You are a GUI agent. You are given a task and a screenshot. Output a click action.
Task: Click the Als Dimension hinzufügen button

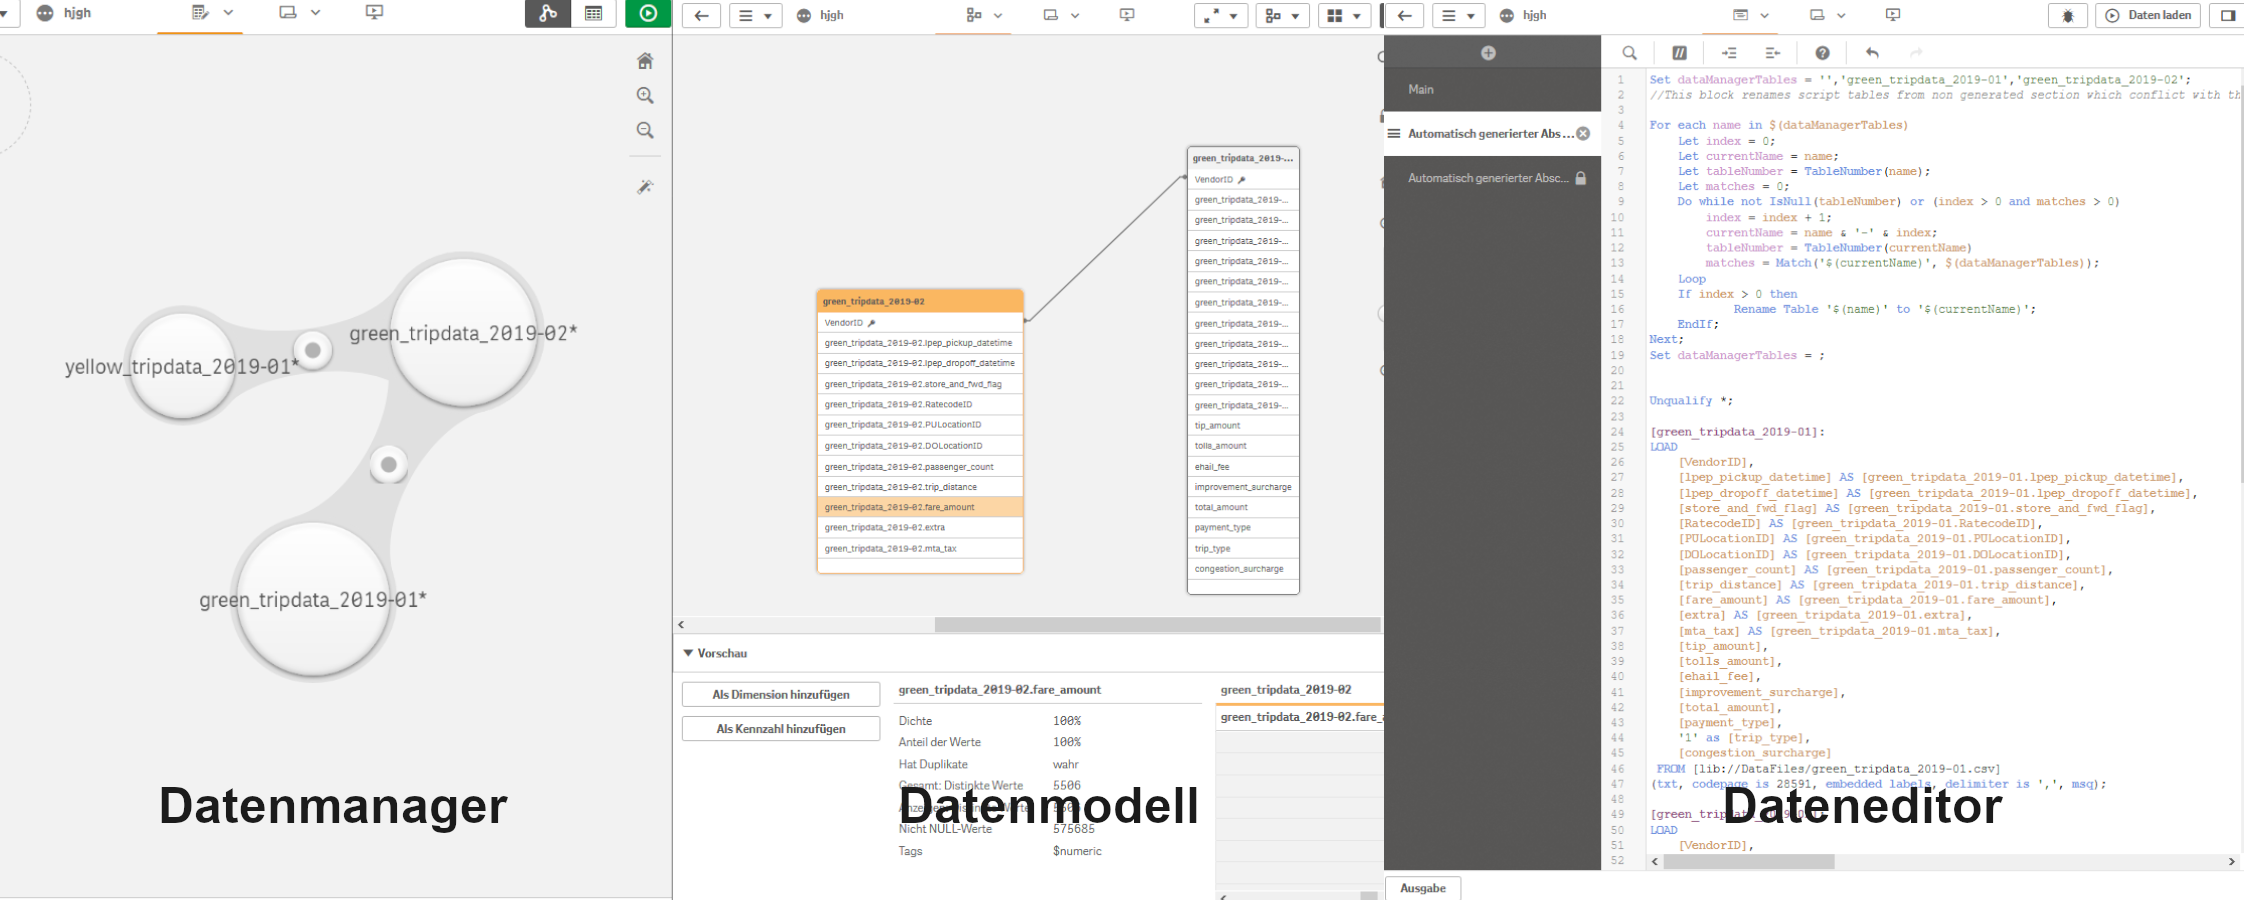781,694
